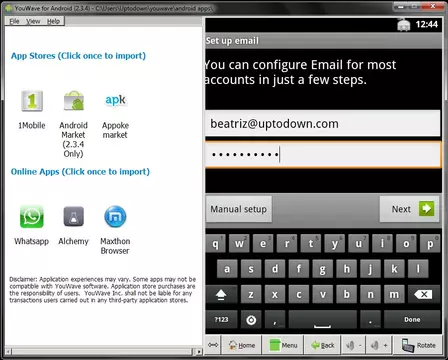Toggle the shift key on keyboard
The image size is (448, 360).
(221, 294)
